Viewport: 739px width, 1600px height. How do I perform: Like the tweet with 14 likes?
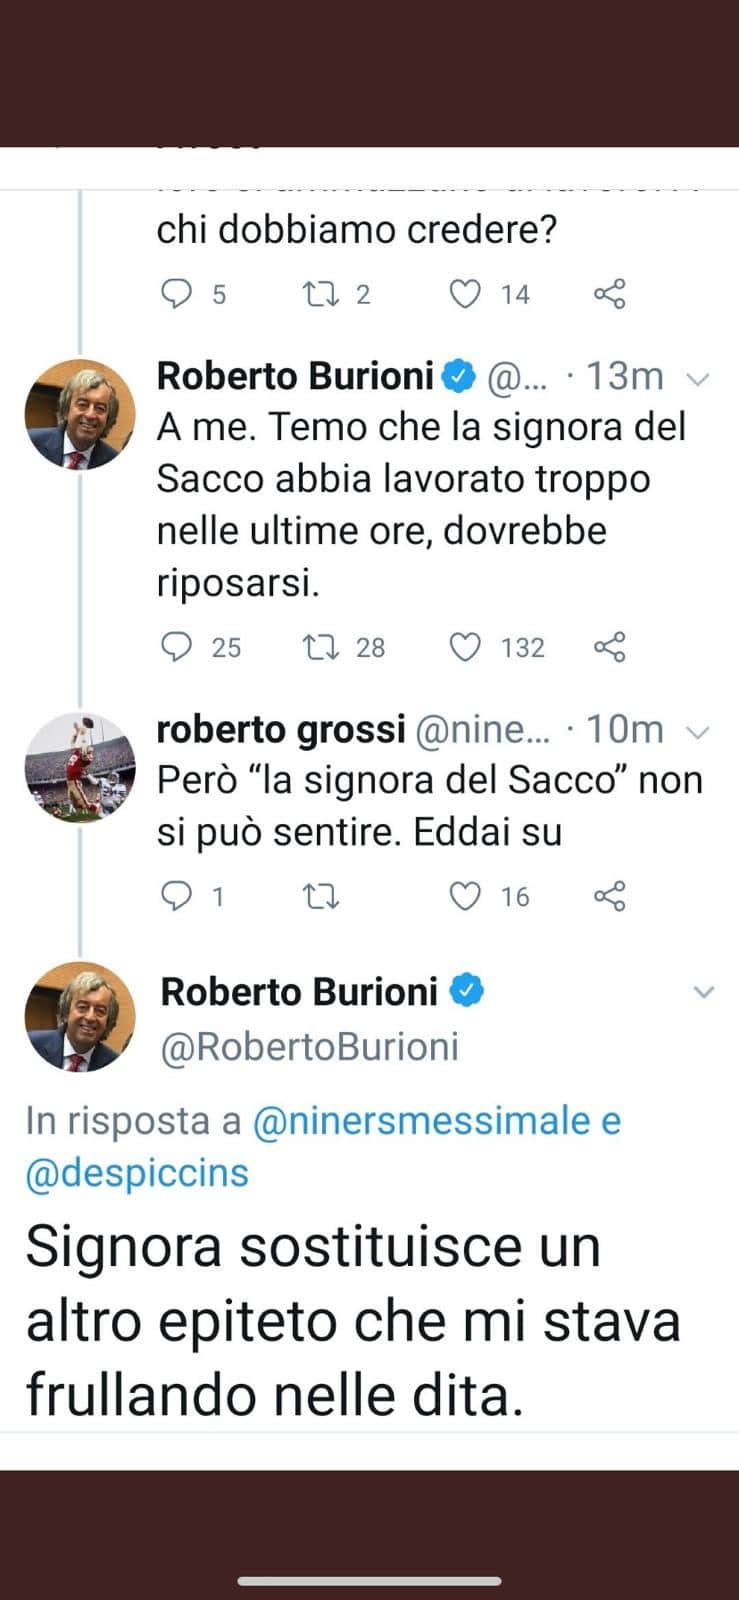point(465,294)
